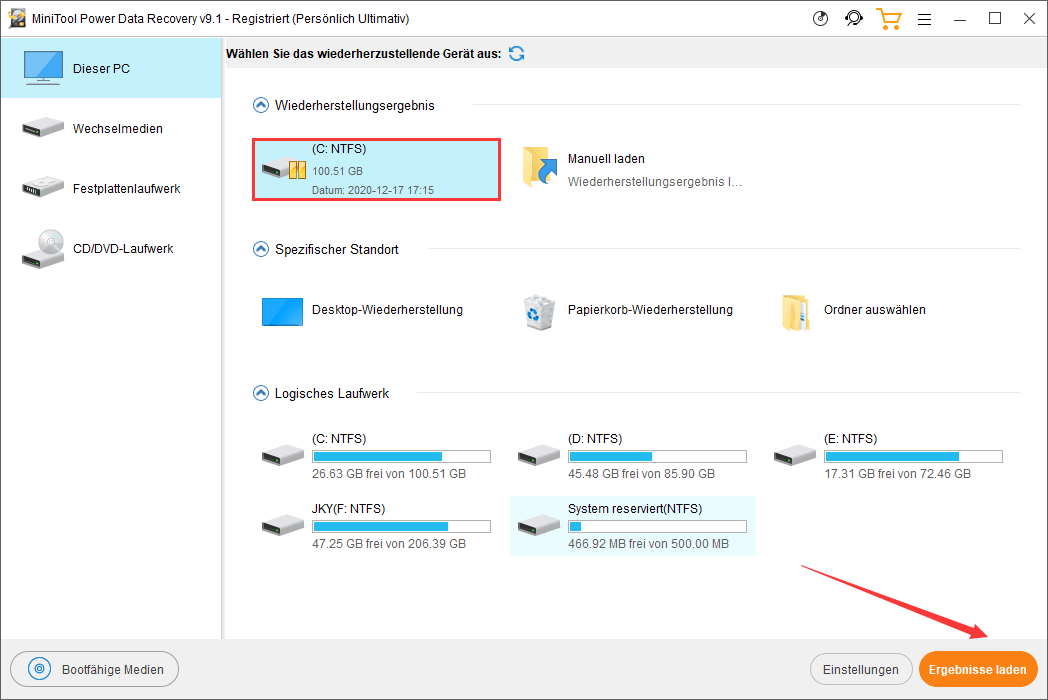Select Wechselmedien in the sidebar

(x=111, y=128)
